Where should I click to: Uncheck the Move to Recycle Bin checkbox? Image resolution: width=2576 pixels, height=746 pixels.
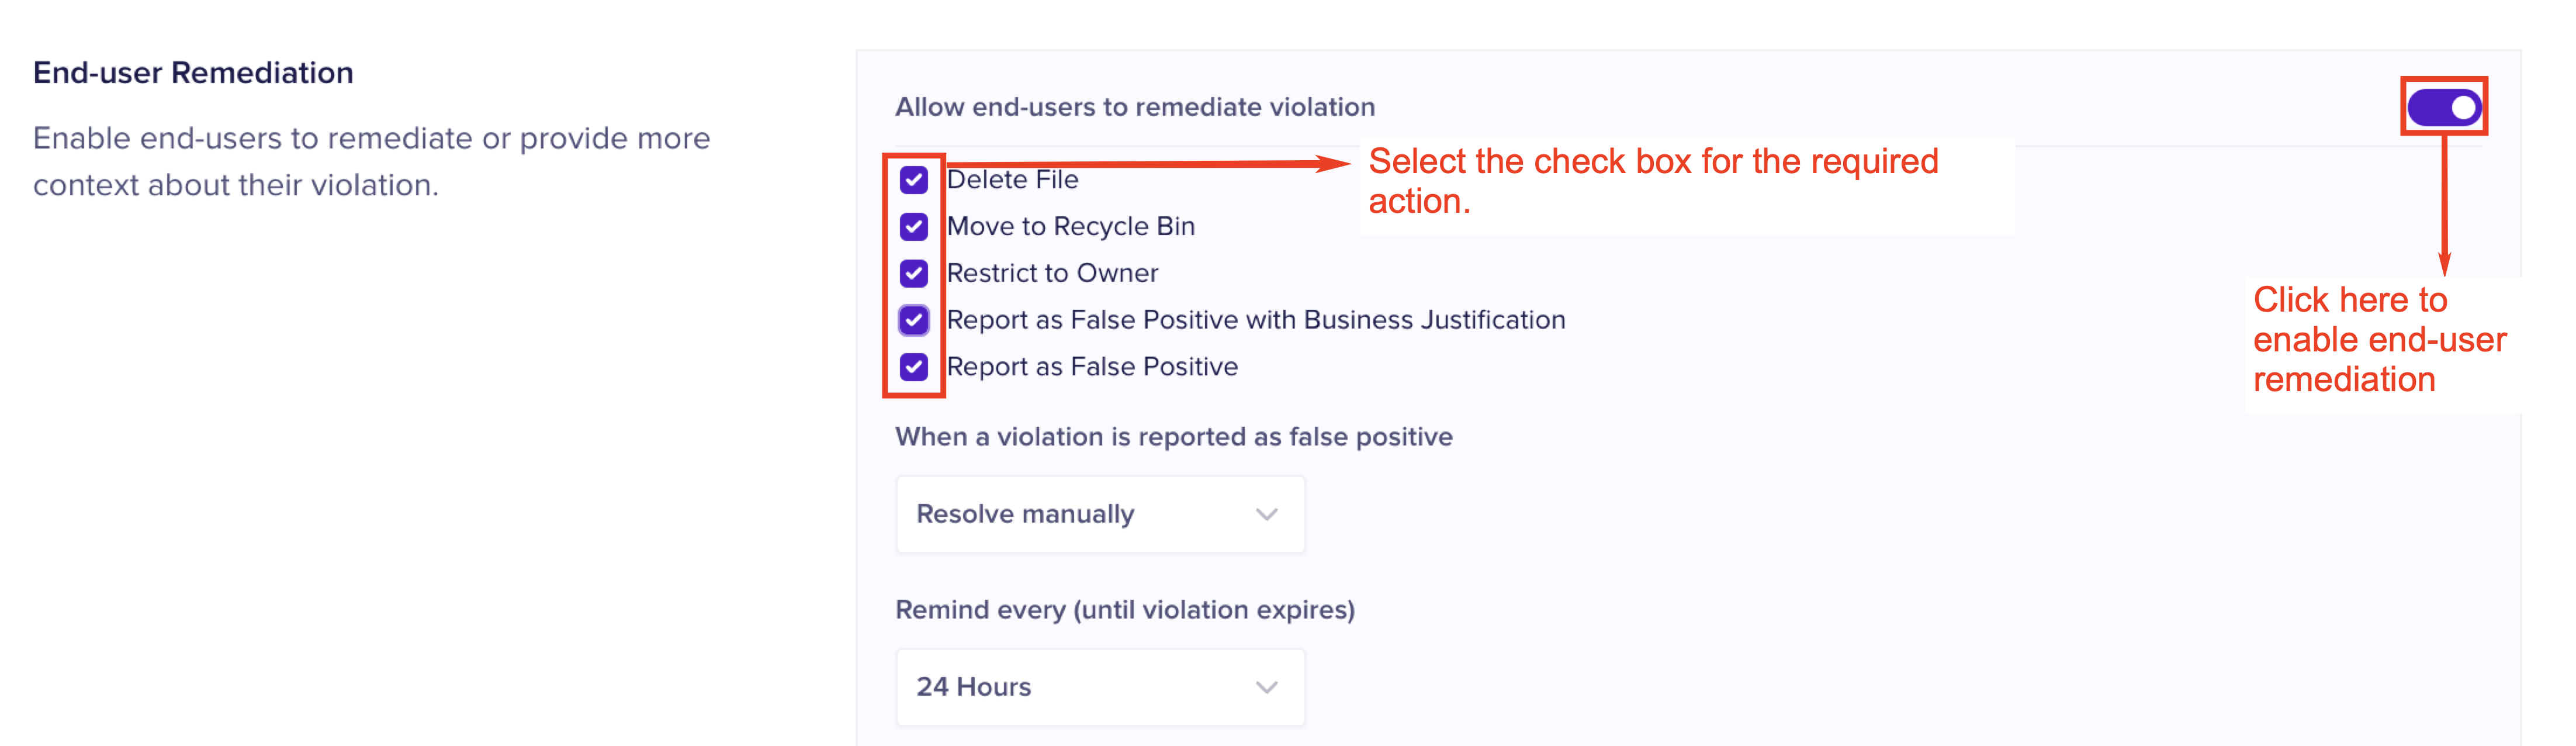913,227
